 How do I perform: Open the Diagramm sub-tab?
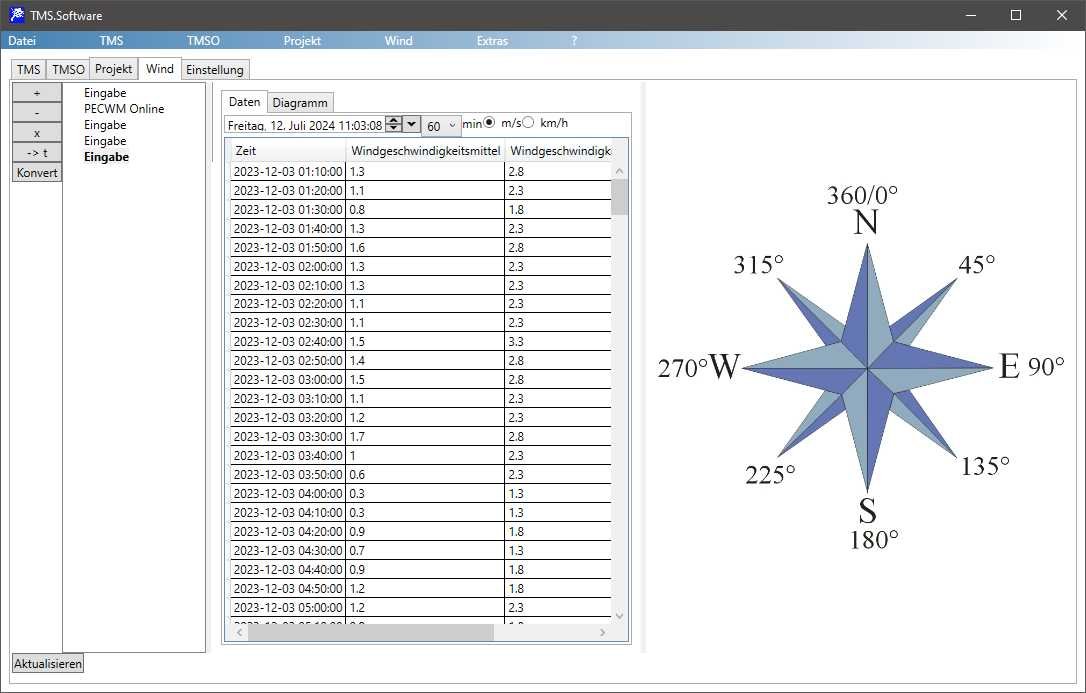(300, 102)
